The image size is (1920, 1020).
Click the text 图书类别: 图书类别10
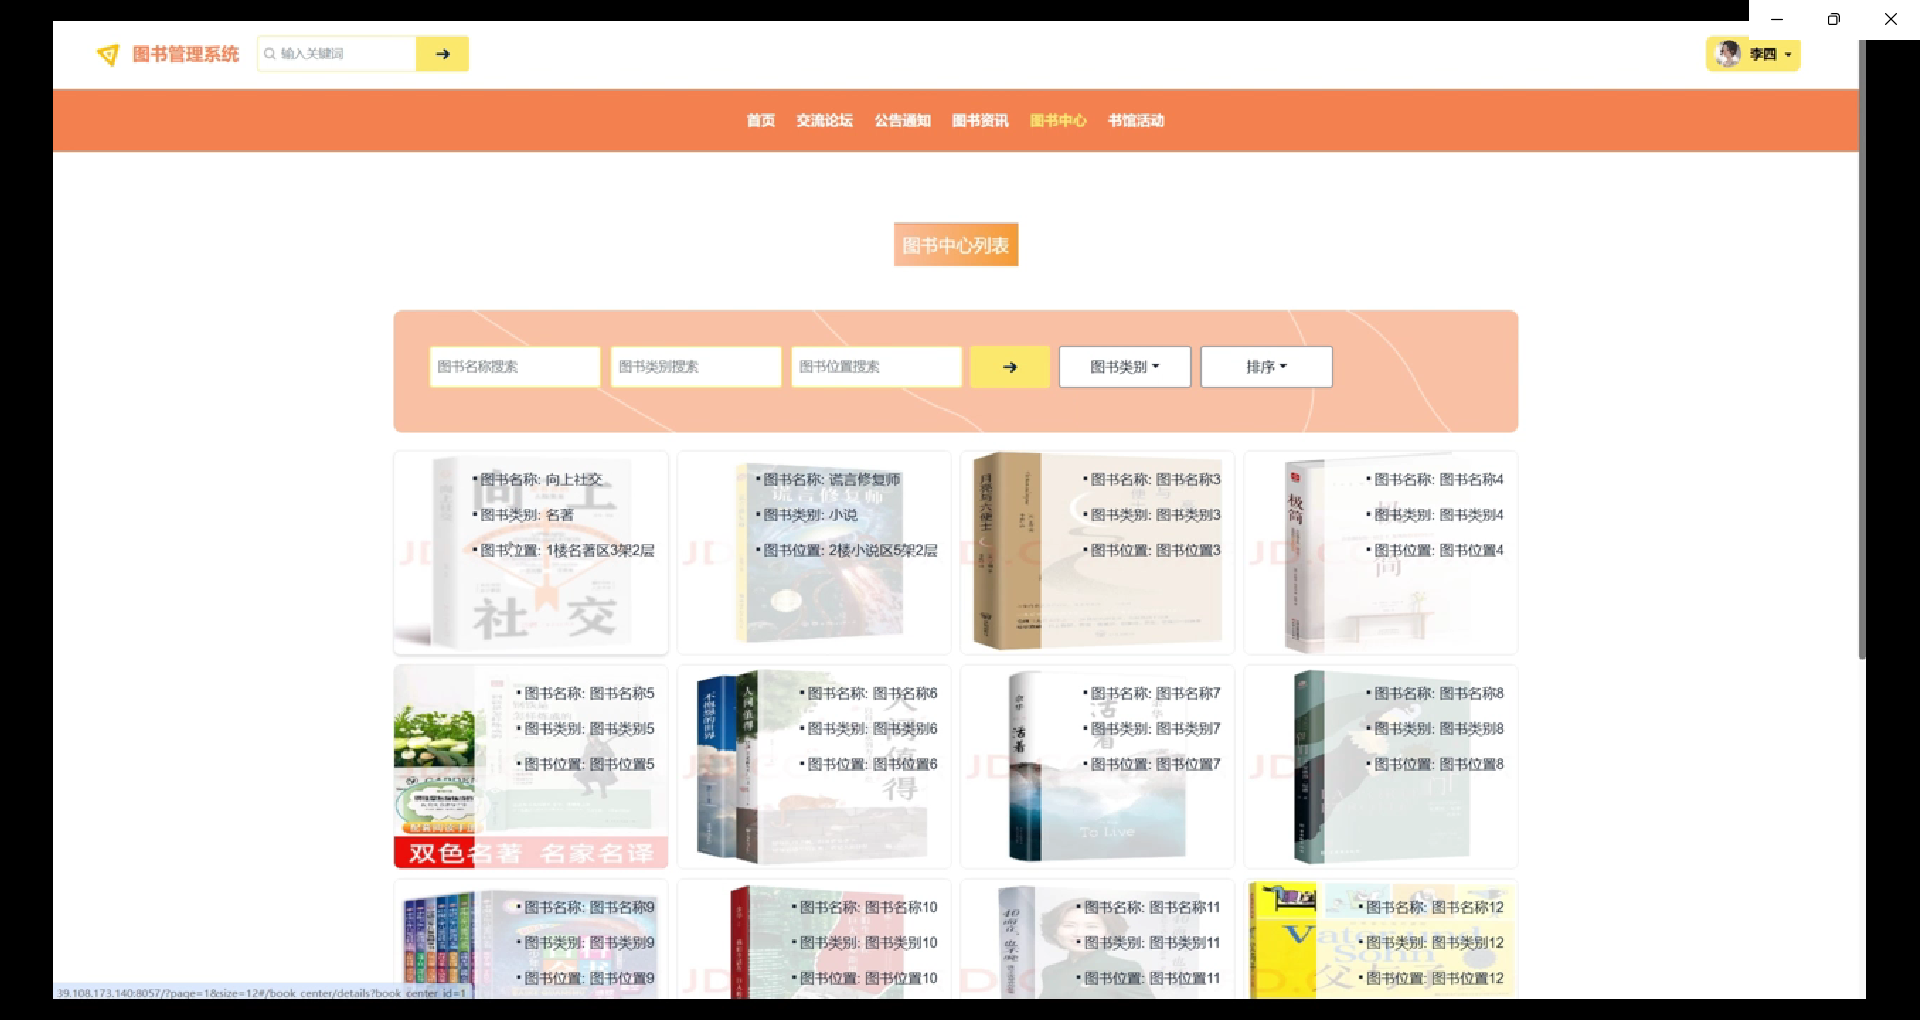tap(869, 943)
